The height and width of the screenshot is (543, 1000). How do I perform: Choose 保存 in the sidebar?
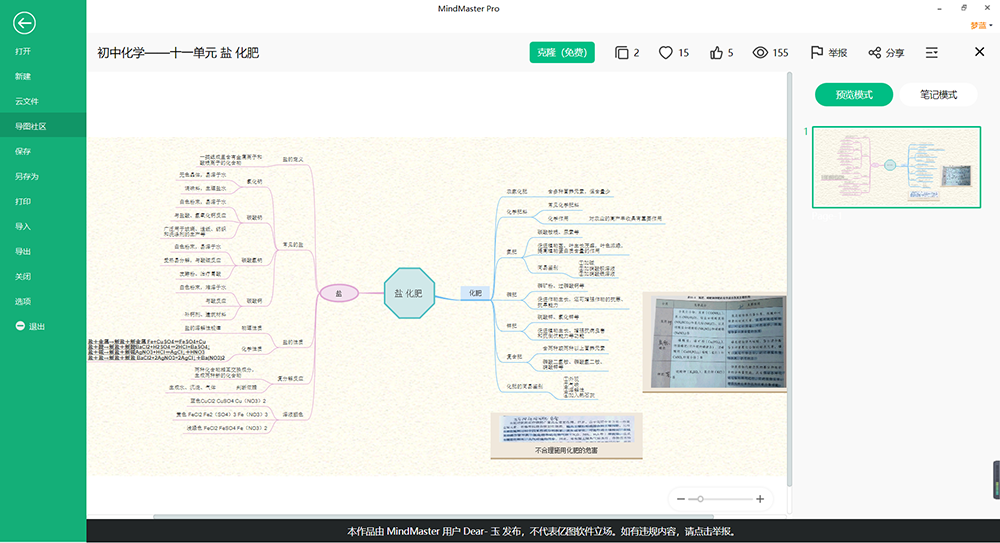pos(23,151)
